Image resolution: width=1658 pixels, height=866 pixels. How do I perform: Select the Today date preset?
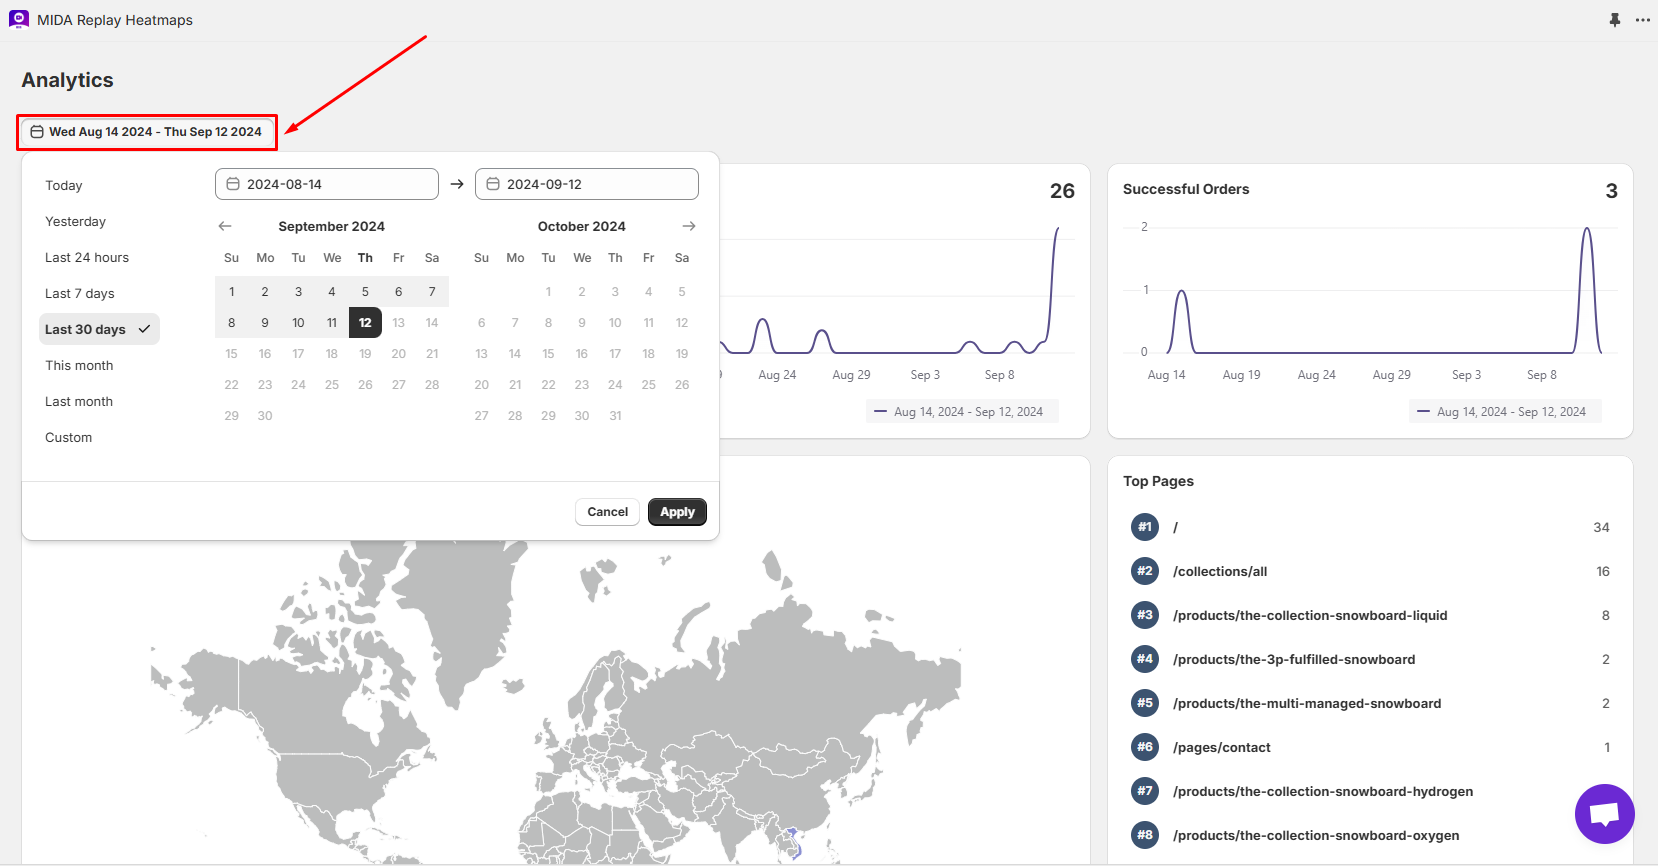pos(64,185)
